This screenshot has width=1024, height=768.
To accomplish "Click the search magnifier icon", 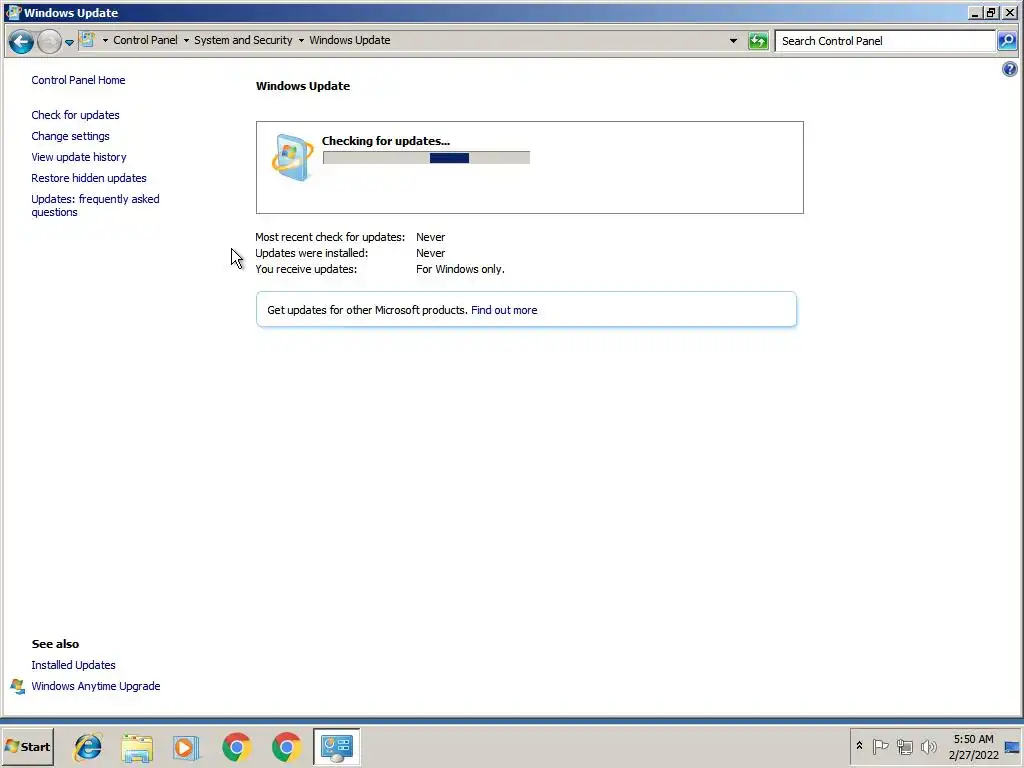I will [x=1007, y=41].
